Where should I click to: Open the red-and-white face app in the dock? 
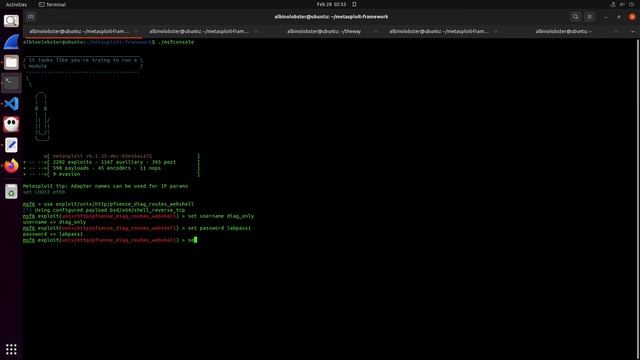click(x=11, y=124)
